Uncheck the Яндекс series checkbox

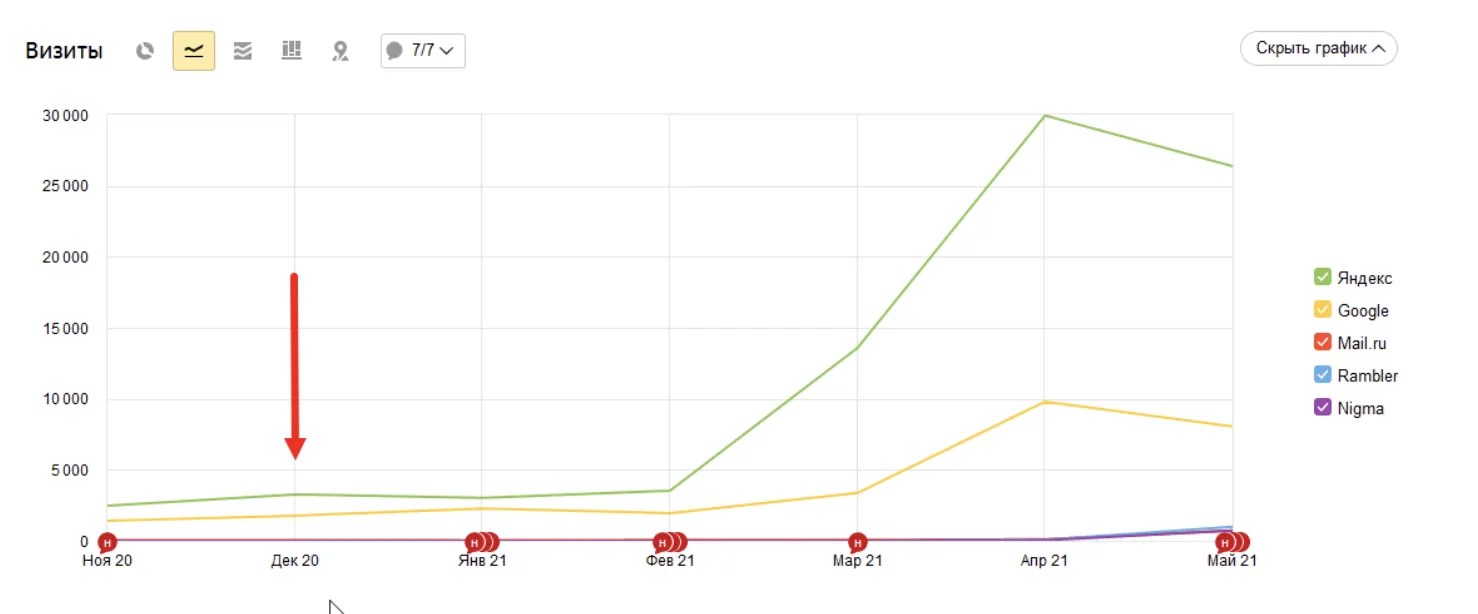(1322, 277)
